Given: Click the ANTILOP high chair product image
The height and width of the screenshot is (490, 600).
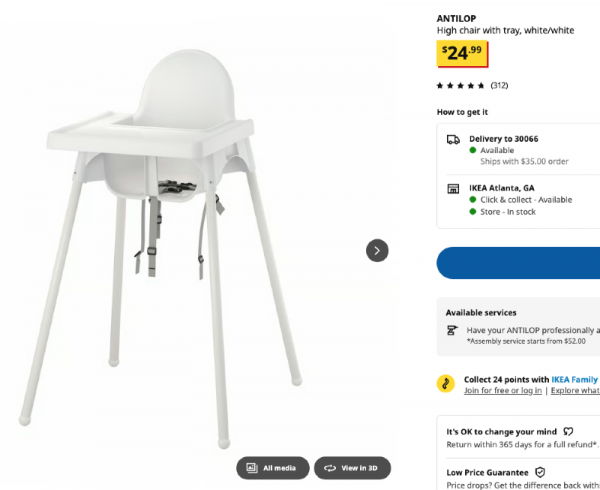Looking at the screenshot, I should 161,249.
